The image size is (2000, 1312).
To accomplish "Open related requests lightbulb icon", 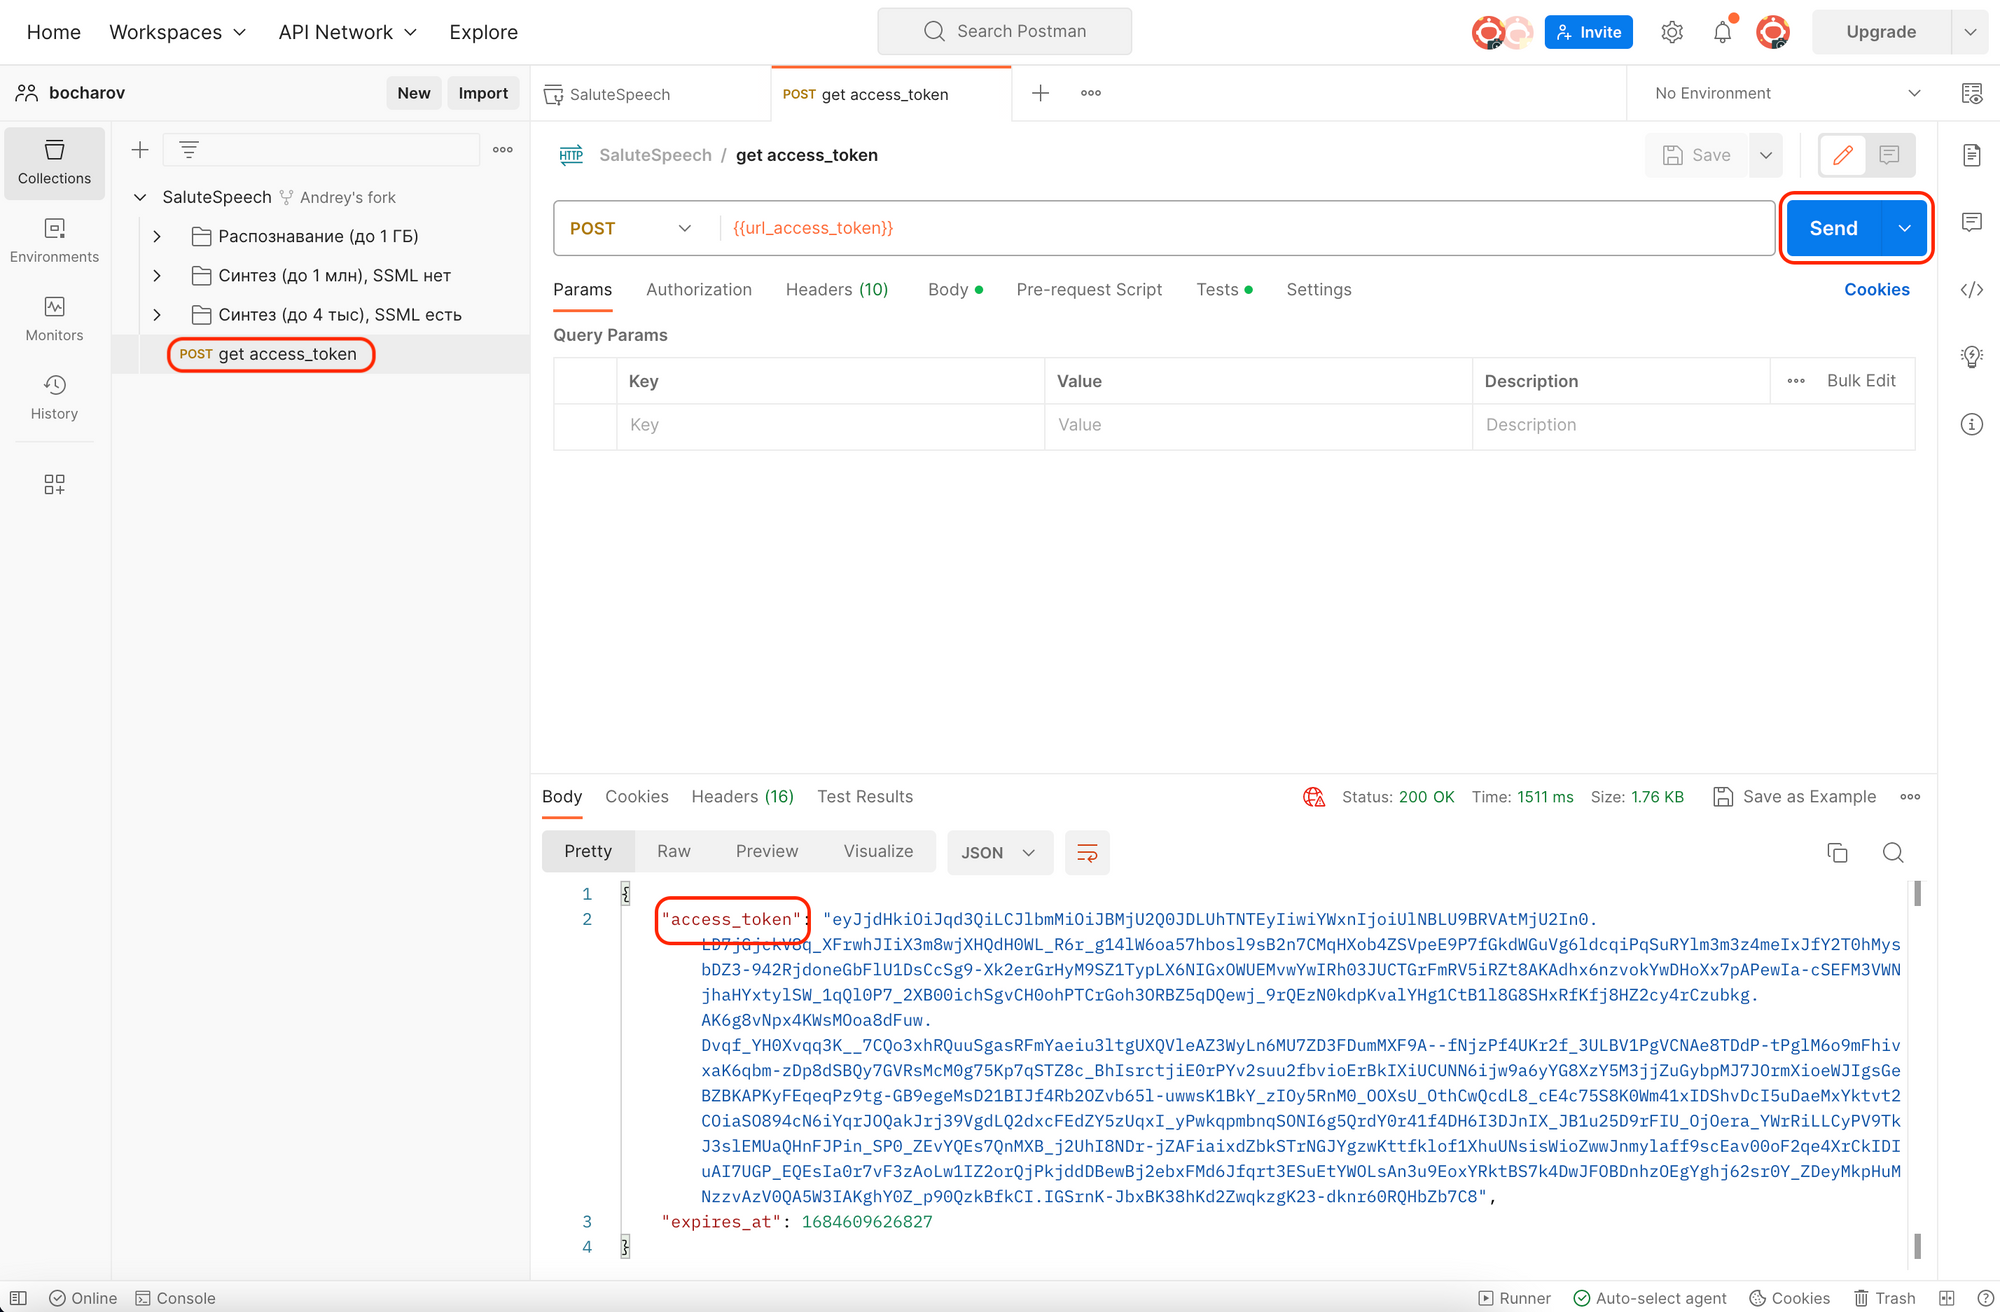I will point(1971,356).
